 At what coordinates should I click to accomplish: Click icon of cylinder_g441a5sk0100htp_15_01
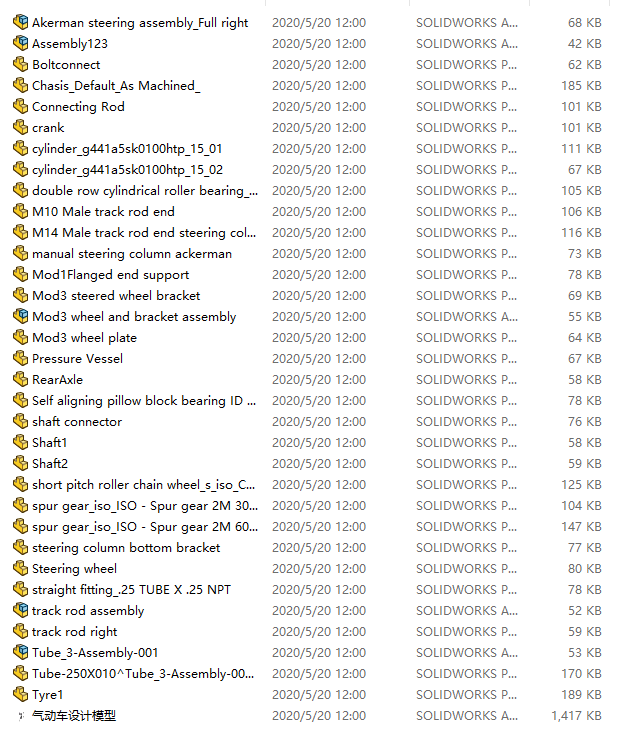[x=21, y=148]
